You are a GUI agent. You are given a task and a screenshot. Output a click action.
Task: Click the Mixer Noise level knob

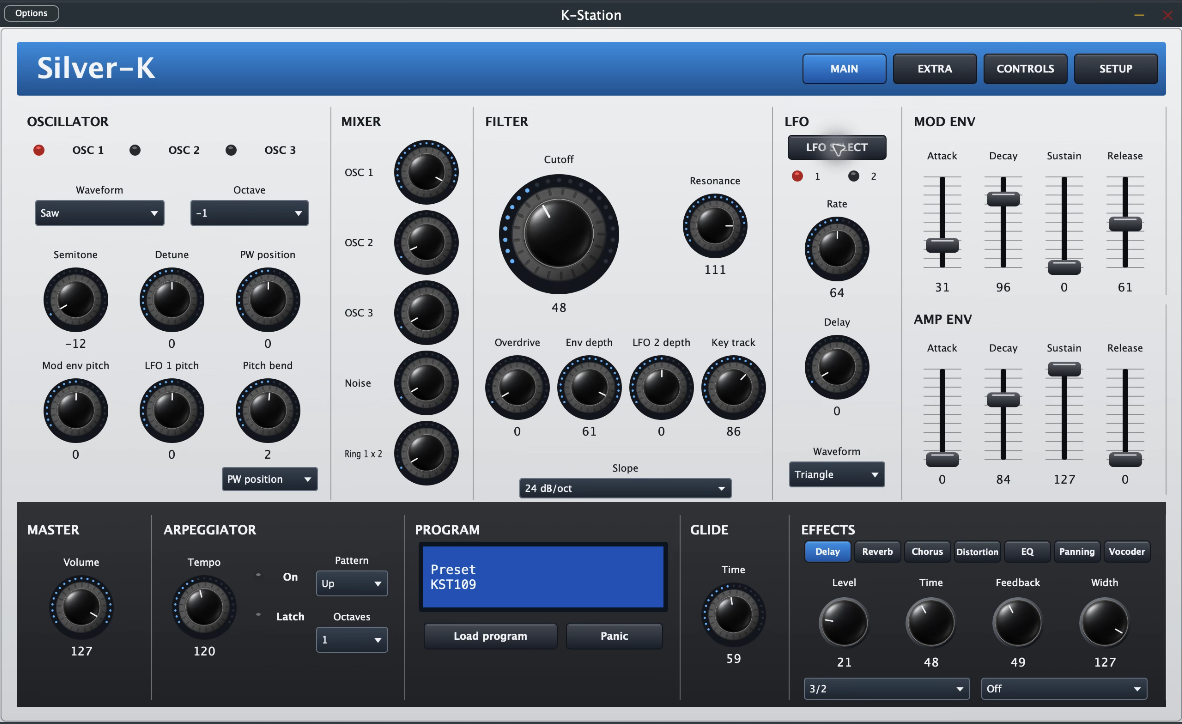tap(426, 383)
